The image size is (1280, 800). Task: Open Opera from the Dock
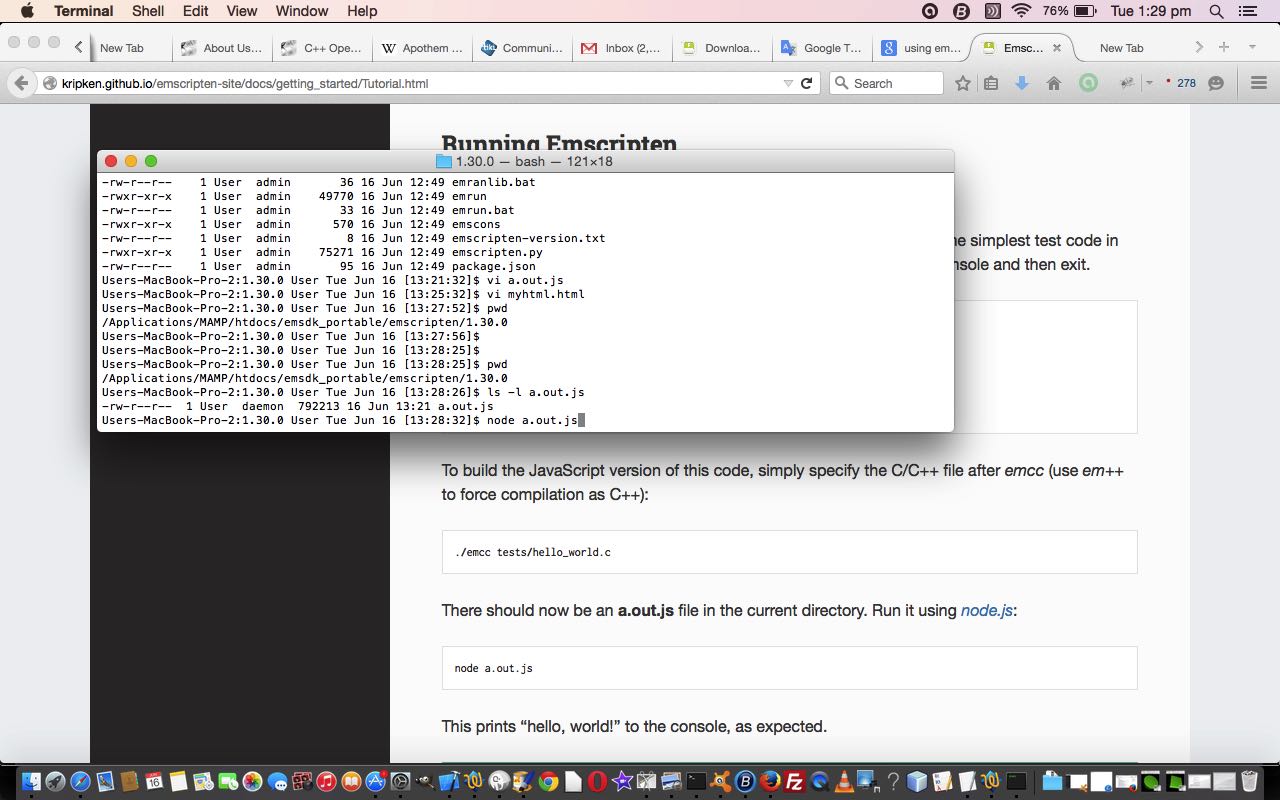pos(598,782)
